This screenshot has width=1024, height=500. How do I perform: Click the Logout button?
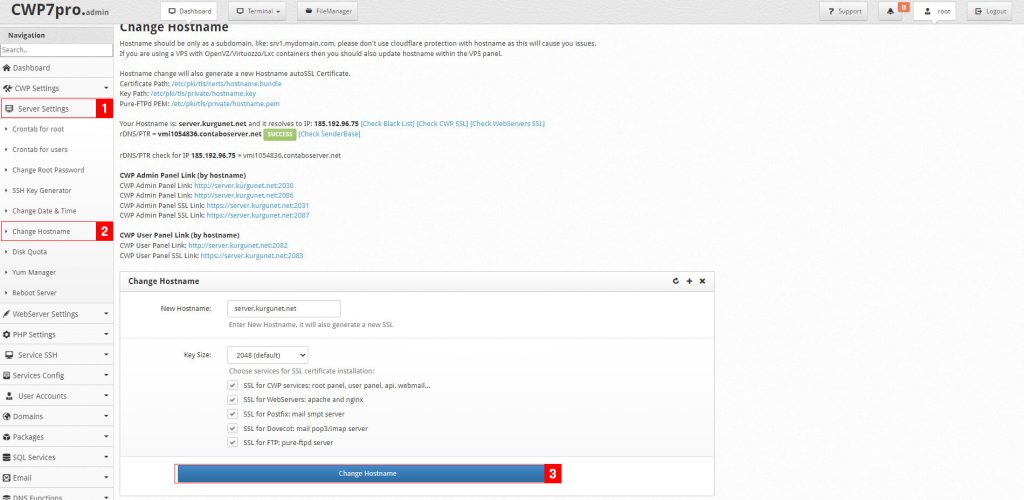(x=990, y=12)
